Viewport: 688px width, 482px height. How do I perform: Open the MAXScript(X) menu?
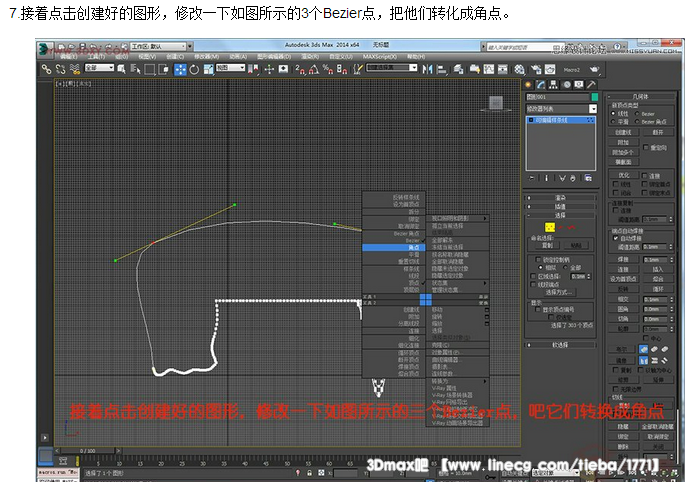(x=380, y=57)
